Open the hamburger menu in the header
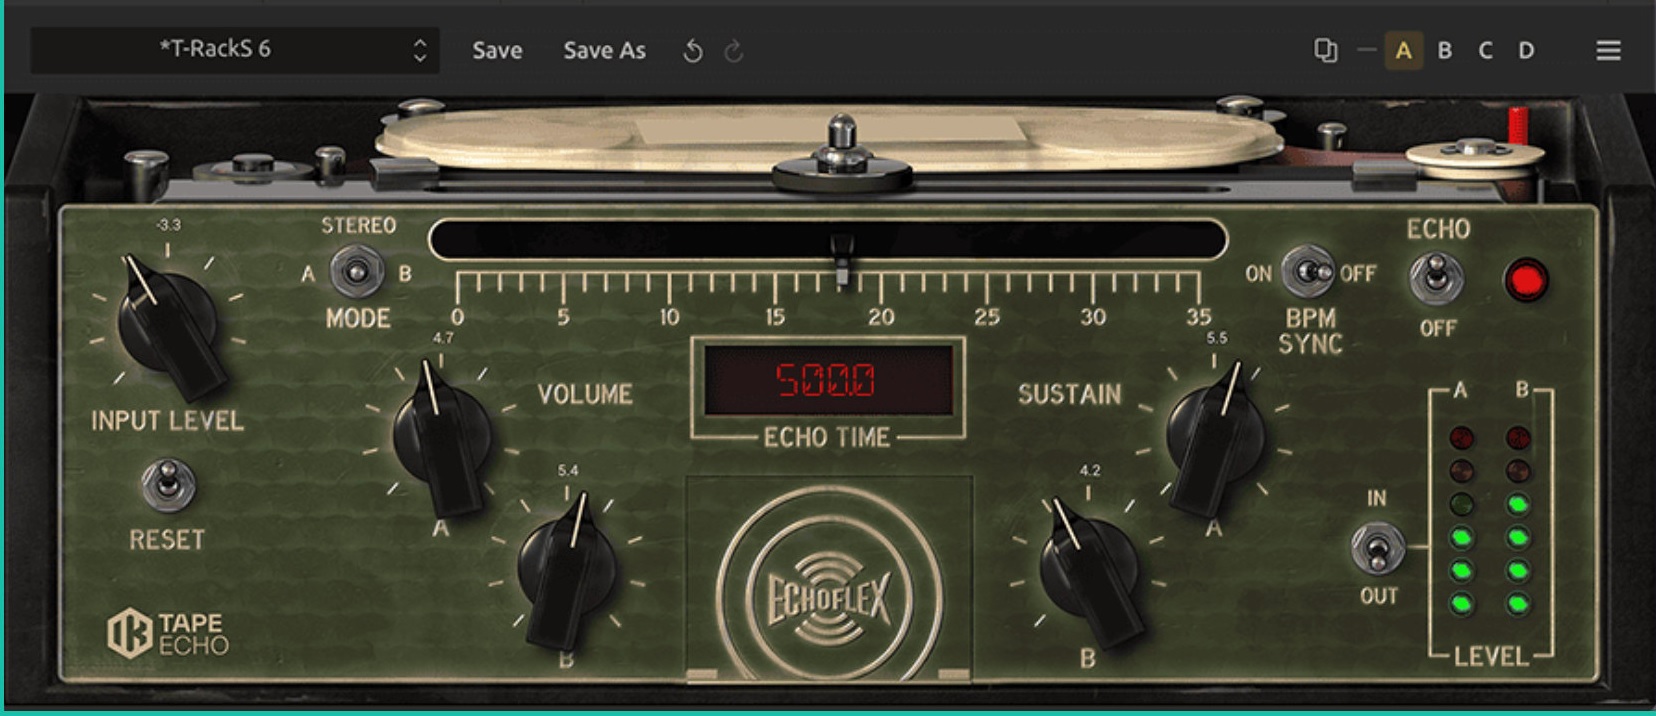The height and width of the screenshot is (716, 1656). [1608, 50]
